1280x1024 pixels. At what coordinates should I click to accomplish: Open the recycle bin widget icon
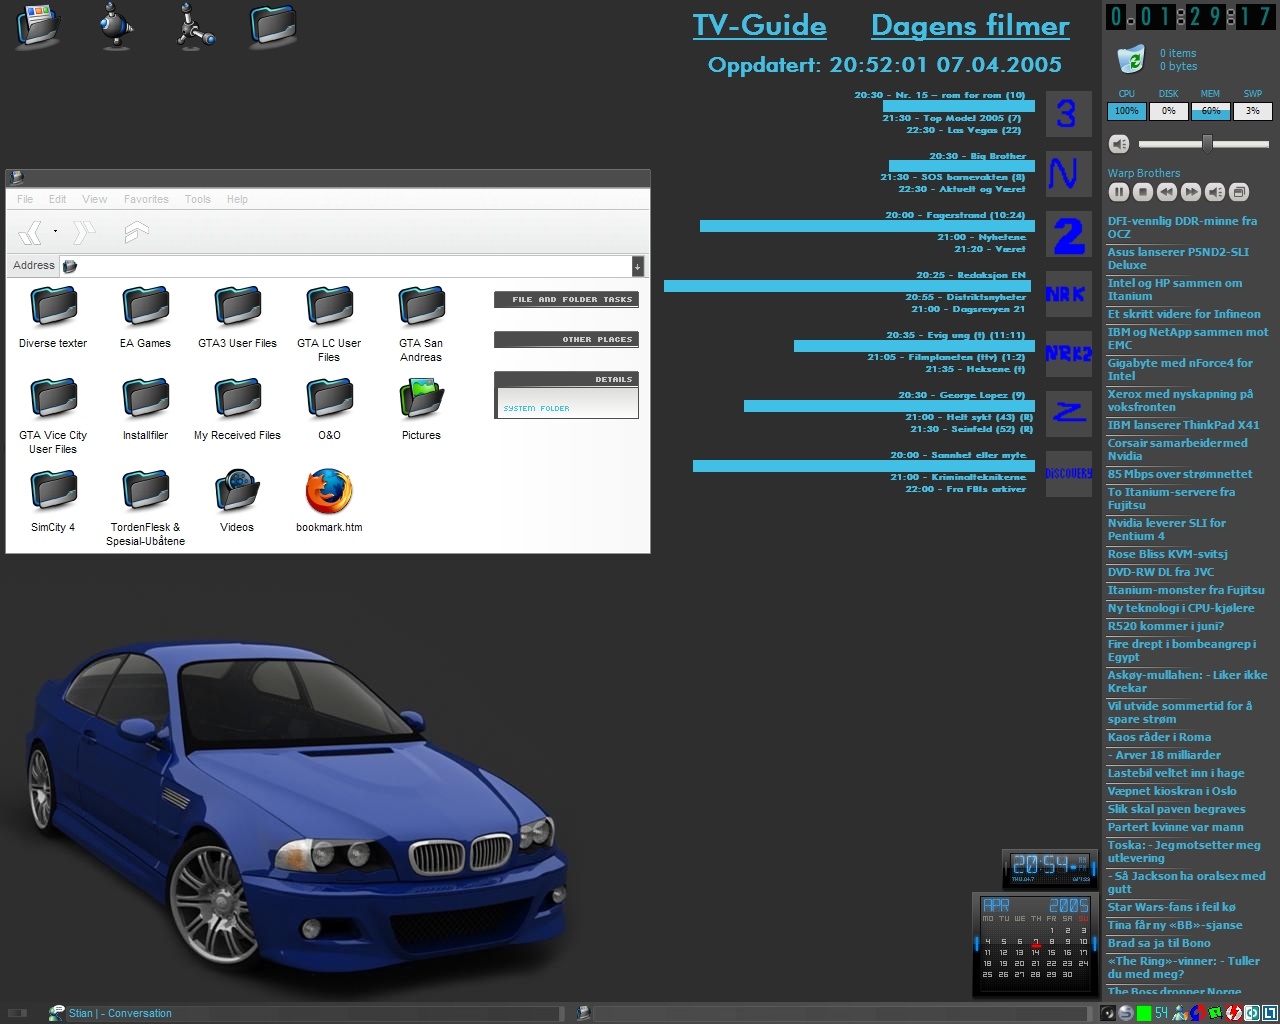1131,60
